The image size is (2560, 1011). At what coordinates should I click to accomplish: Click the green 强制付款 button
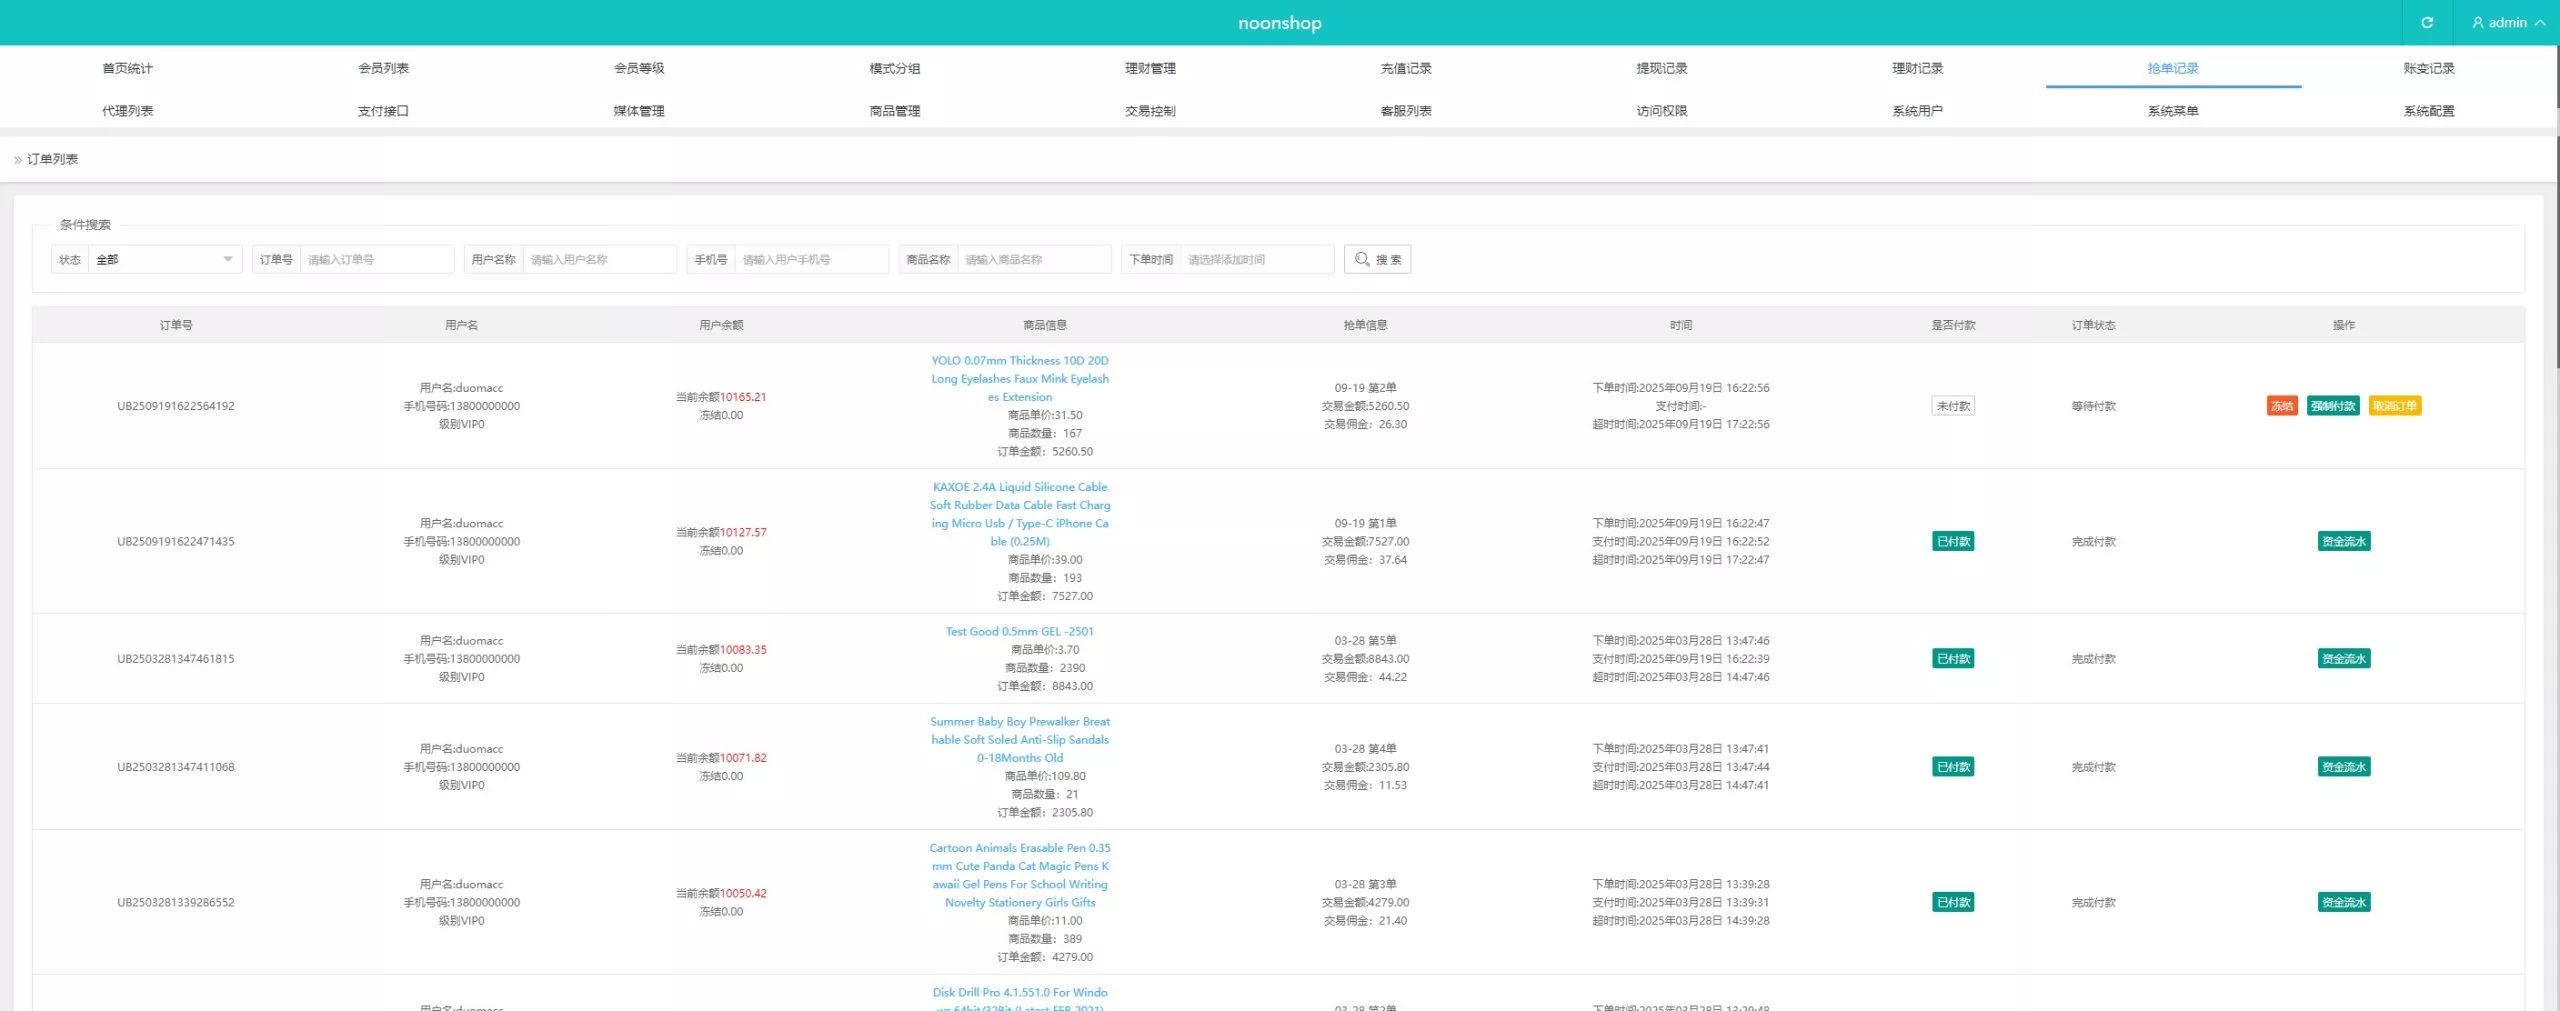pos(2333,406)
